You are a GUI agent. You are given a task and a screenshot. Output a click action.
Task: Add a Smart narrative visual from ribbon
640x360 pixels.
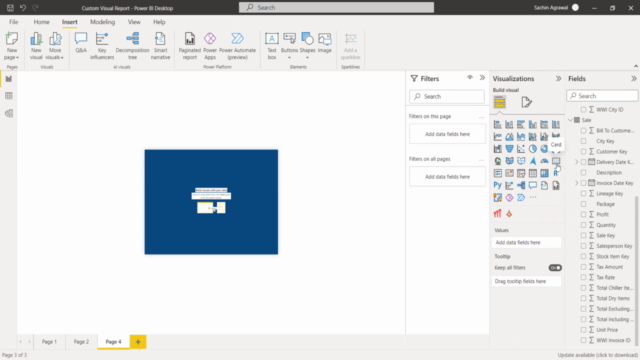point(160,46)
